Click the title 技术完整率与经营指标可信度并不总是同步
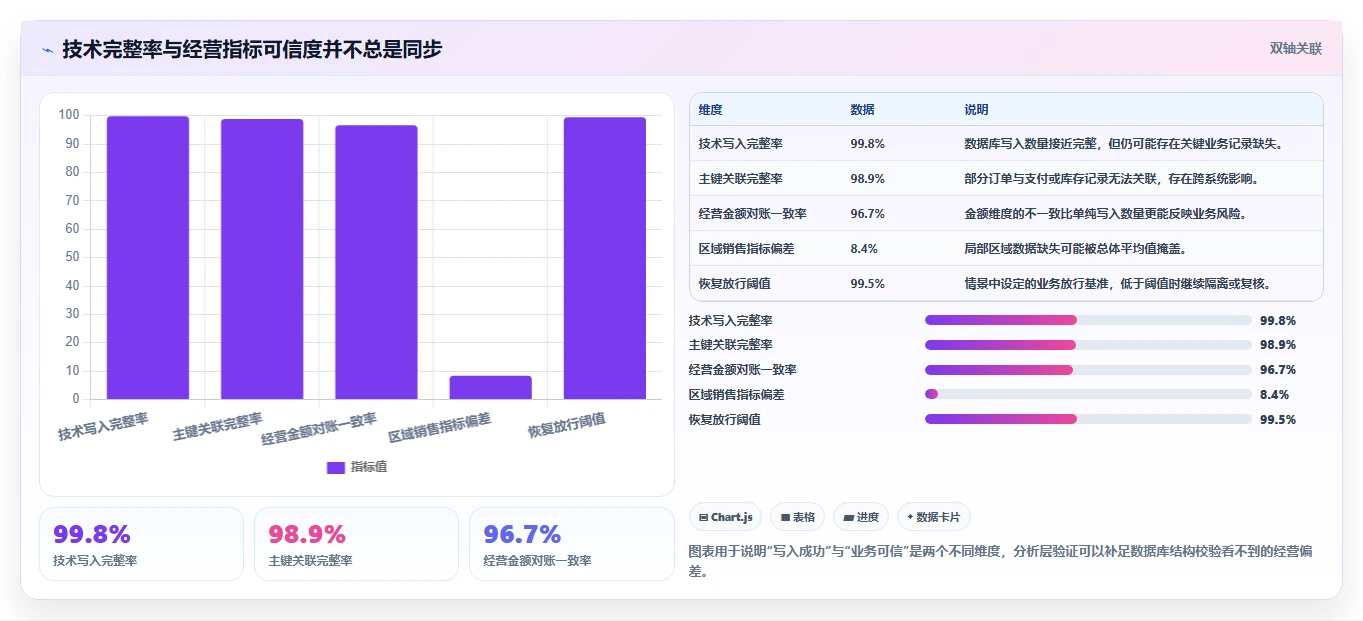The height and width of the screenshot is (621, 1363). coord(252,49)
